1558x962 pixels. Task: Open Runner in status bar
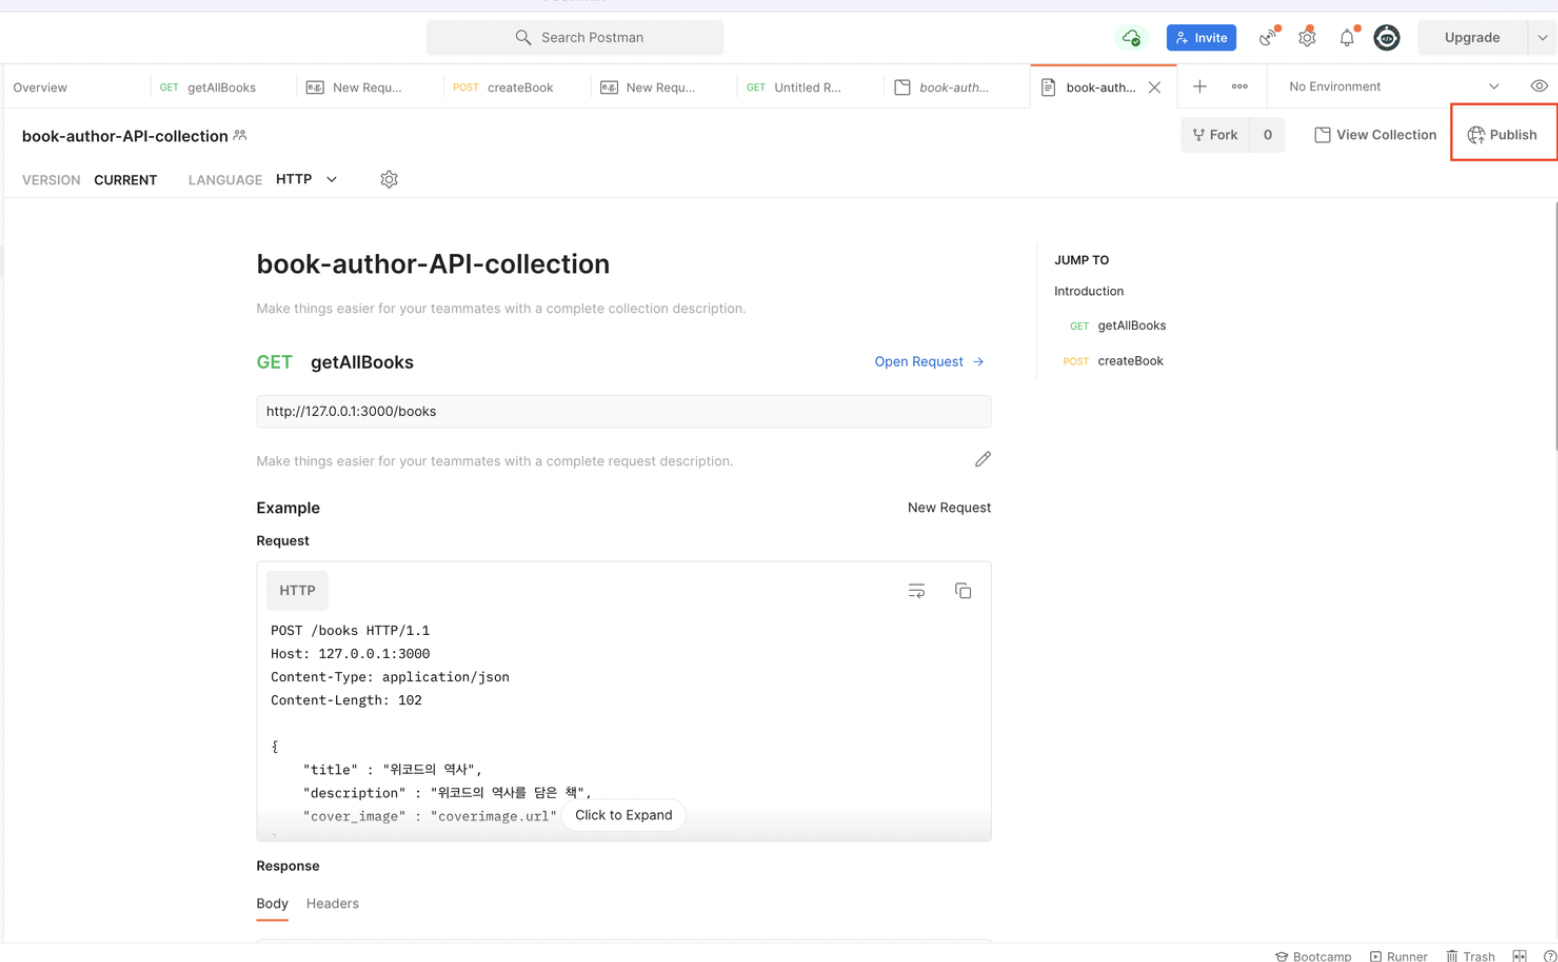(x=1399, y=956)
